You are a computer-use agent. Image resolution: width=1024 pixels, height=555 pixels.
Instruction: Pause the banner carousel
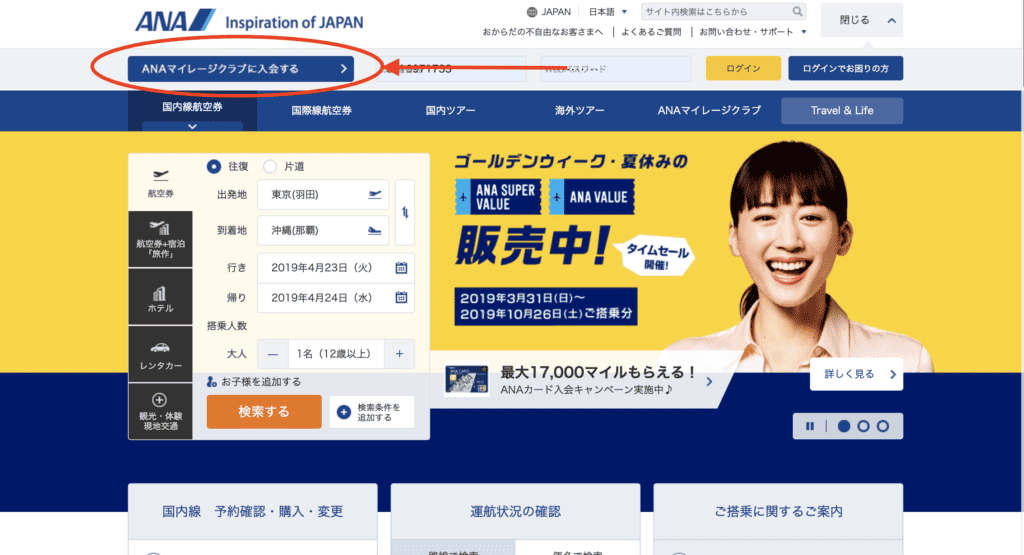(x=810, y=426)
